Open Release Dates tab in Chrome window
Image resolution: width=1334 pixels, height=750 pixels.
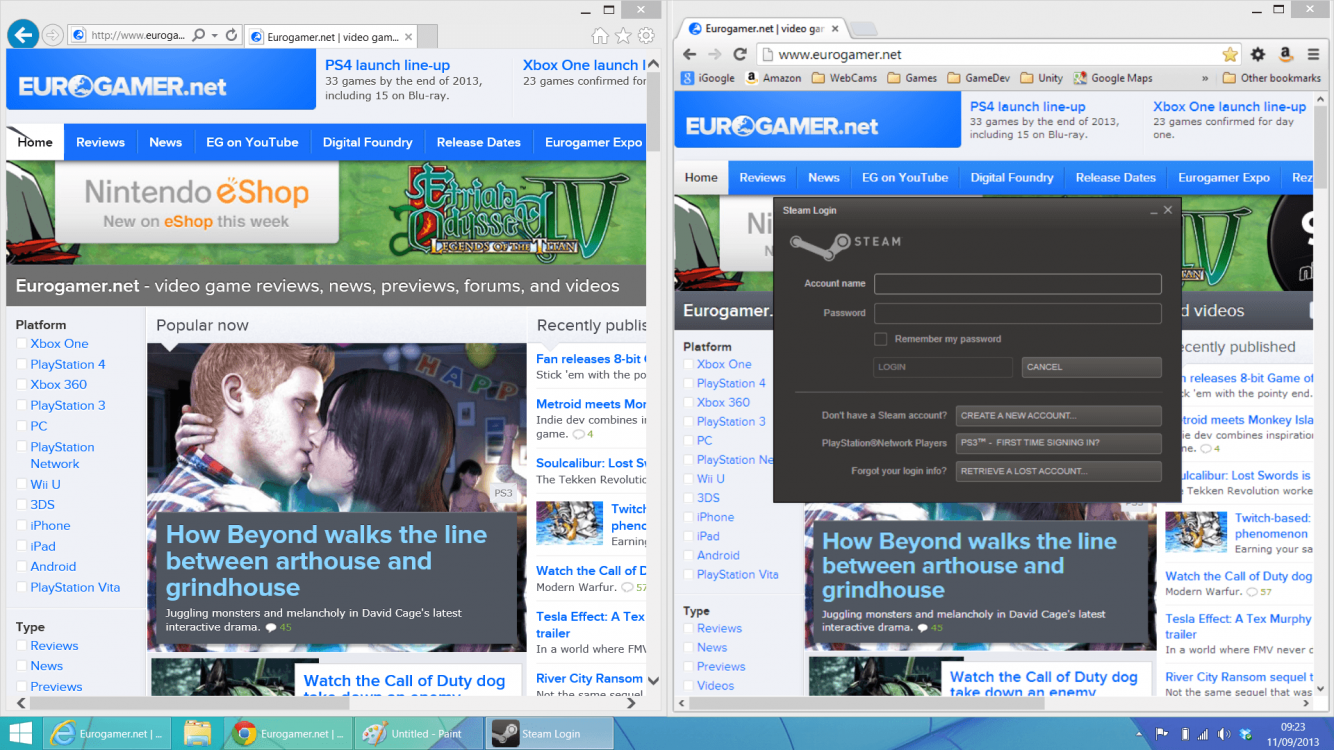tap(1116, 178)
